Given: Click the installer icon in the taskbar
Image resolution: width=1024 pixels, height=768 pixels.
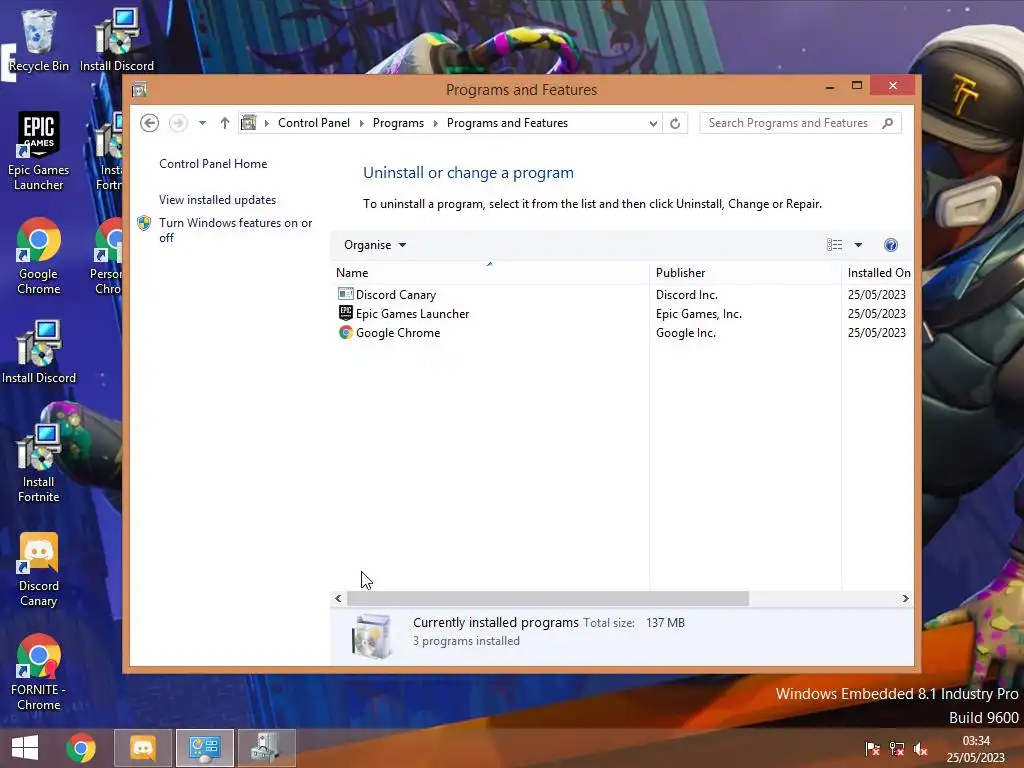Looking at the screenshot, I should click(266, 748).
